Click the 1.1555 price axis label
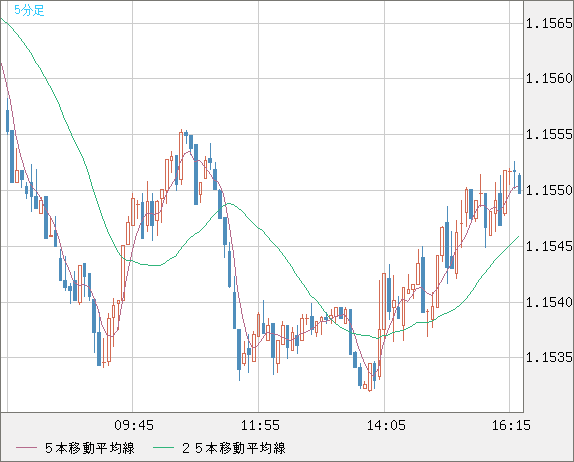Image resolution: width=574 pixels, height=462 pixels. click(549, 135)
